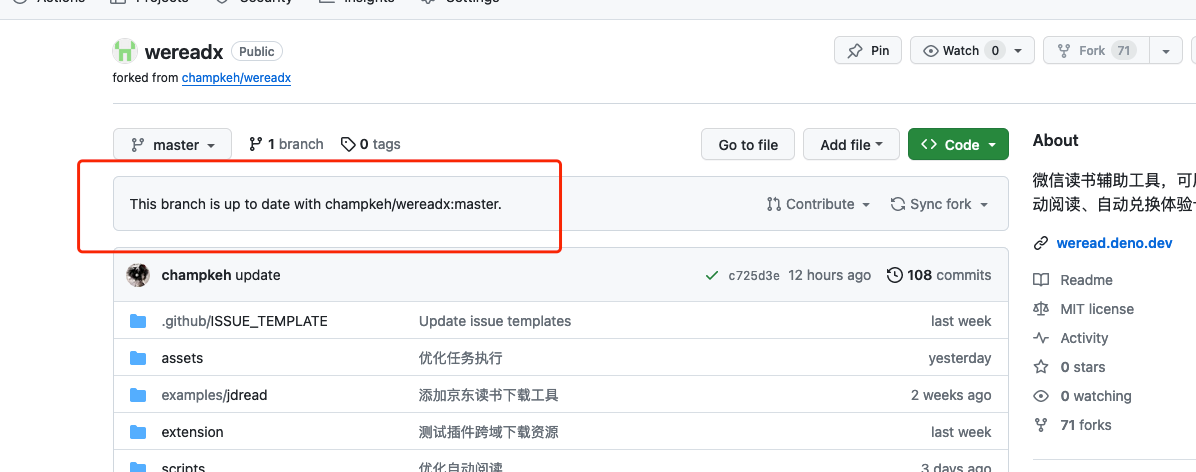The image size is (1196, 472).
Task: Open the fork options dropdown arrow
Action: click(x=1165, y=51)
